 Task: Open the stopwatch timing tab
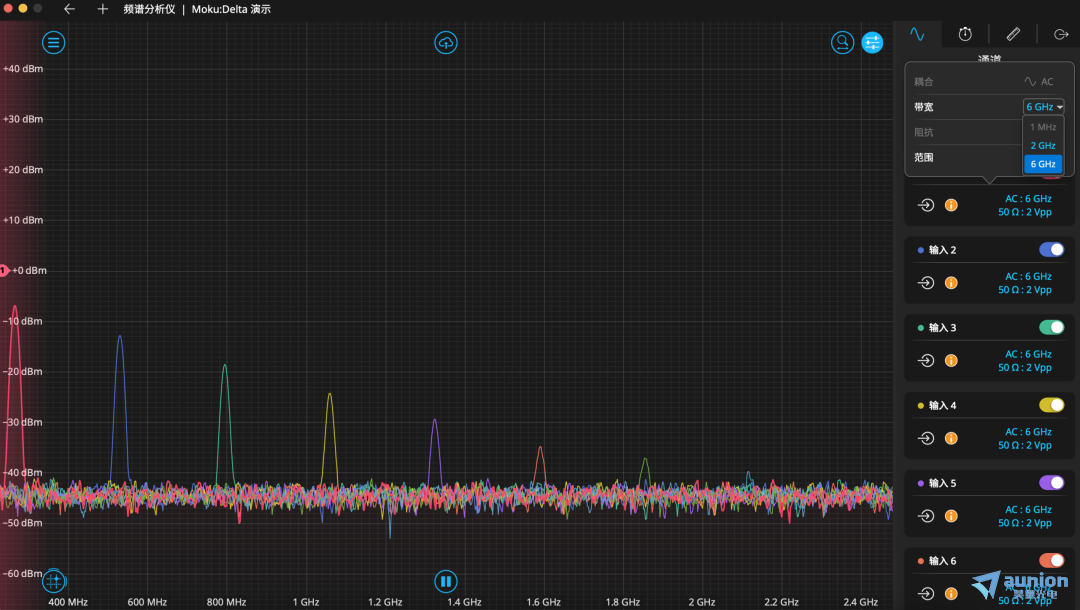[x=965, y=34]
